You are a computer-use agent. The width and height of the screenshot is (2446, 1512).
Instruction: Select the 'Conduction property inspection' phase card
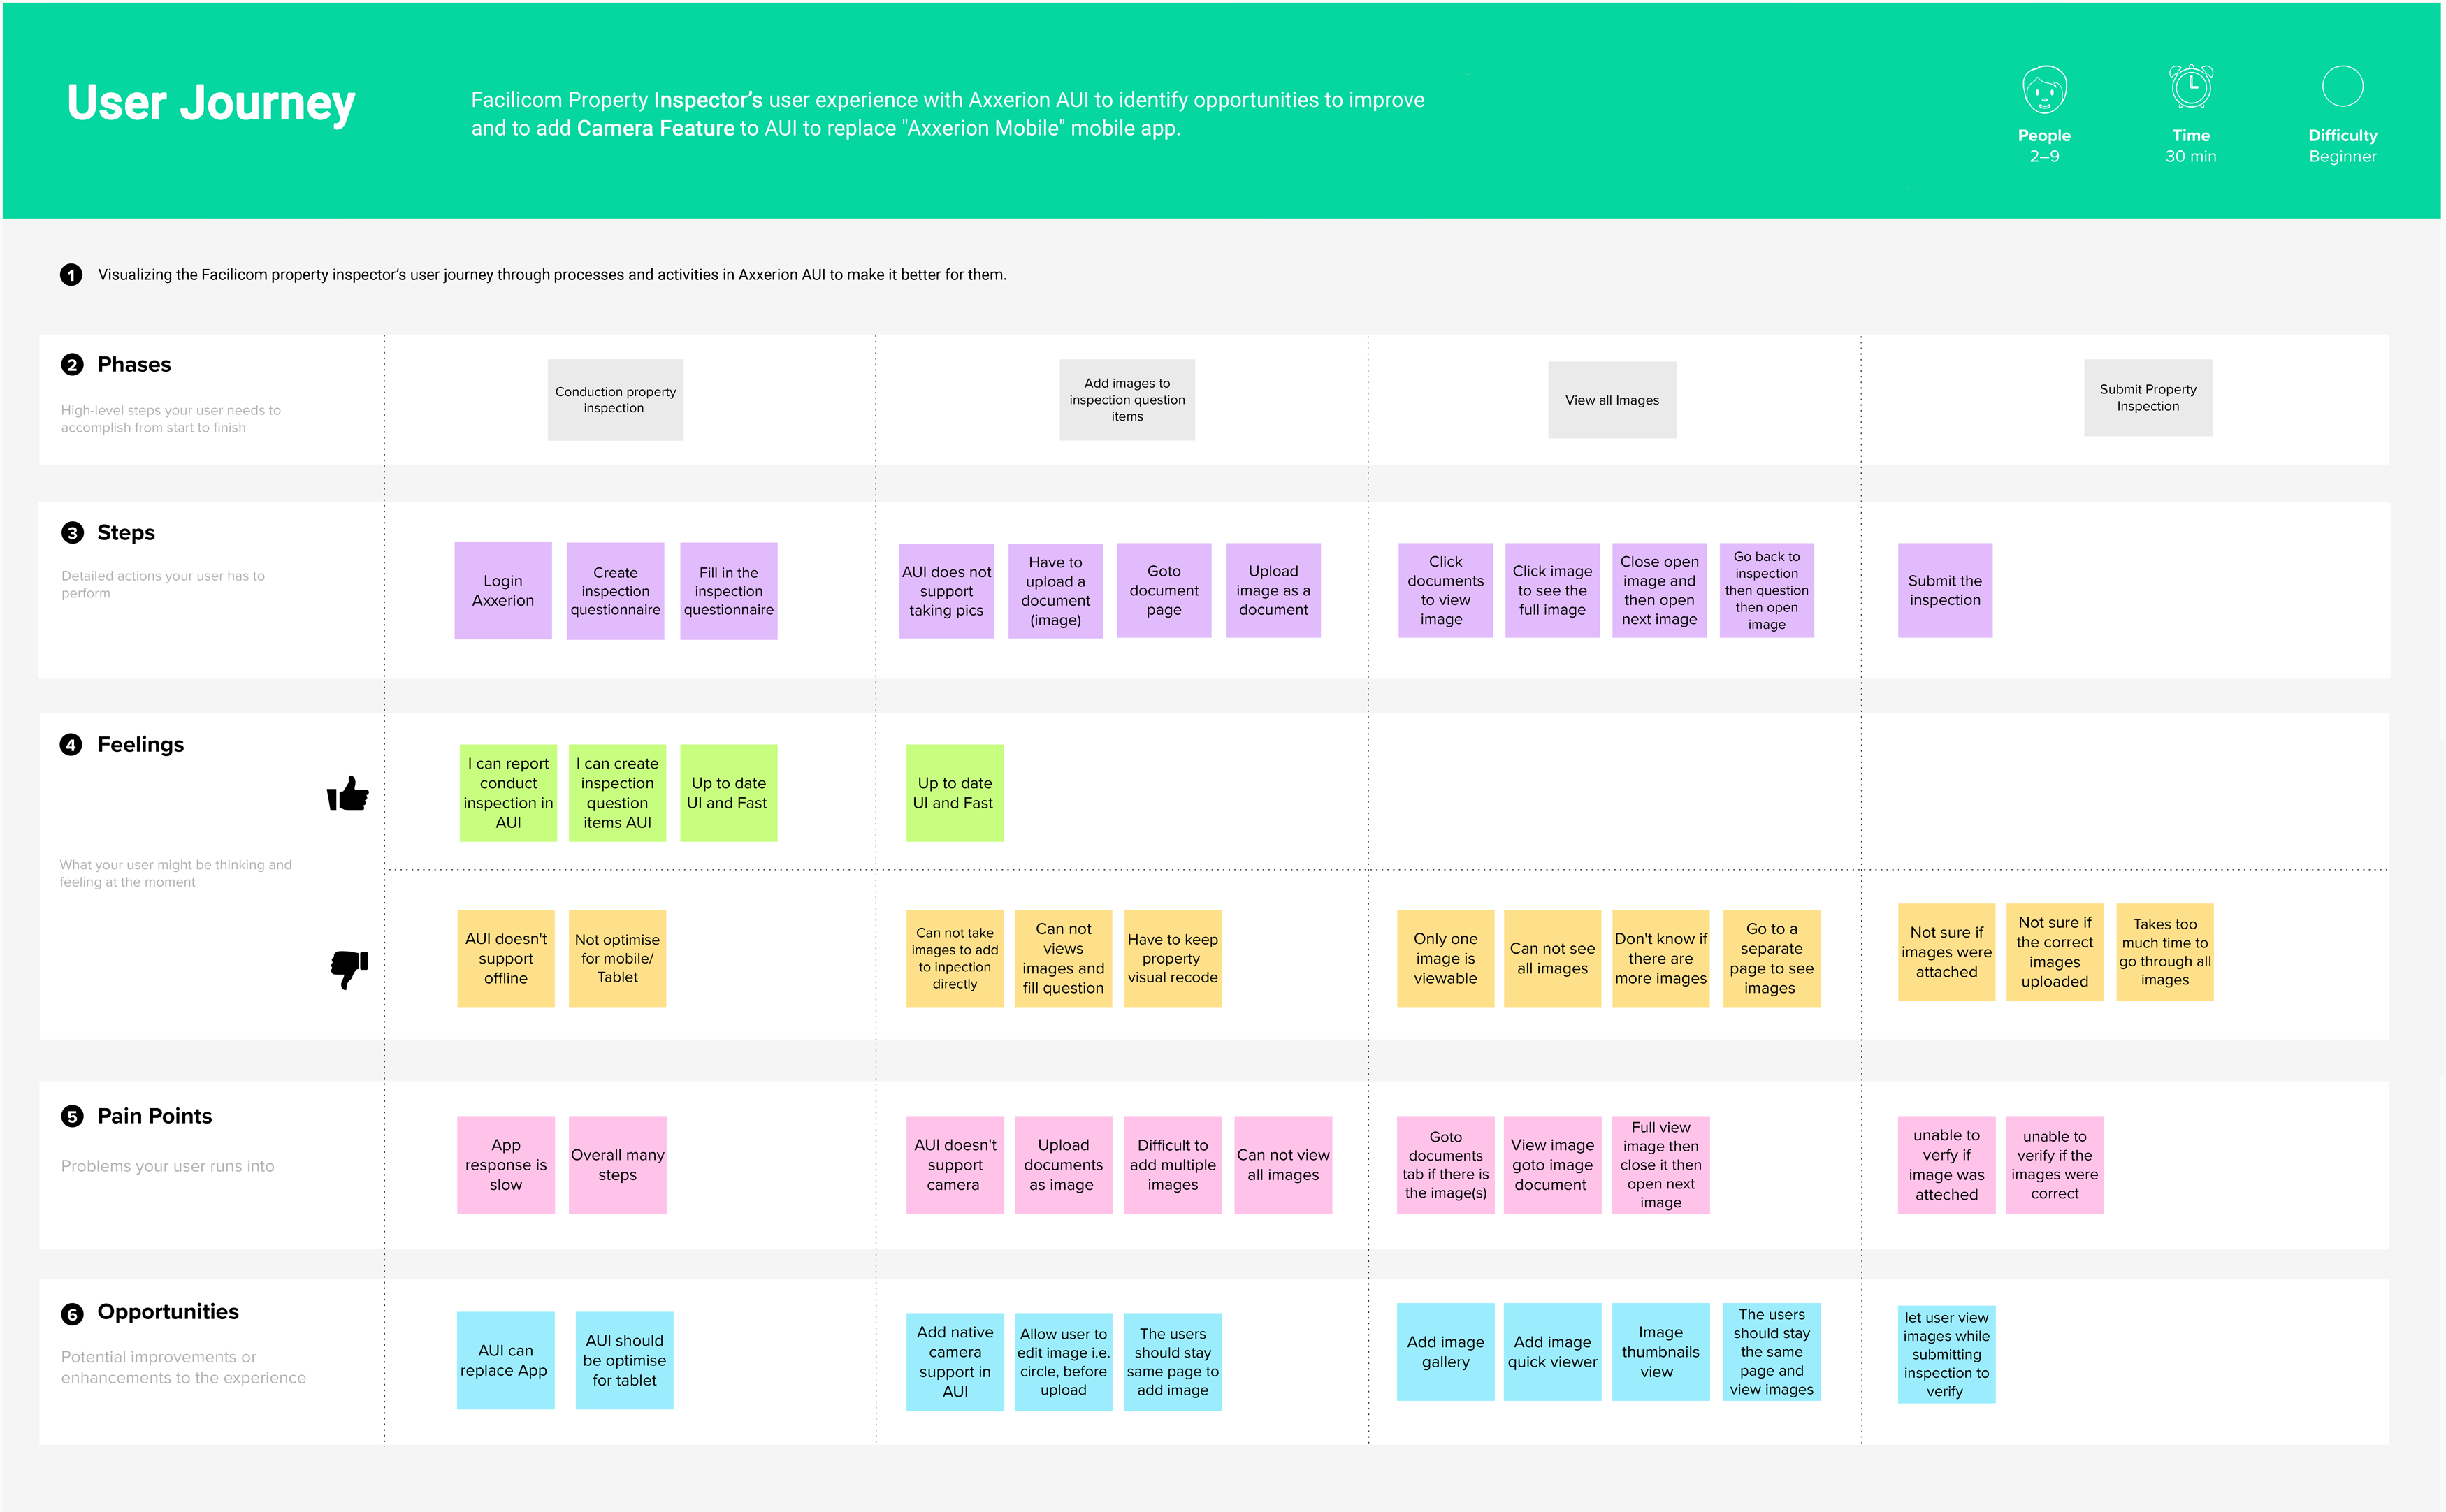coord(615,400)
